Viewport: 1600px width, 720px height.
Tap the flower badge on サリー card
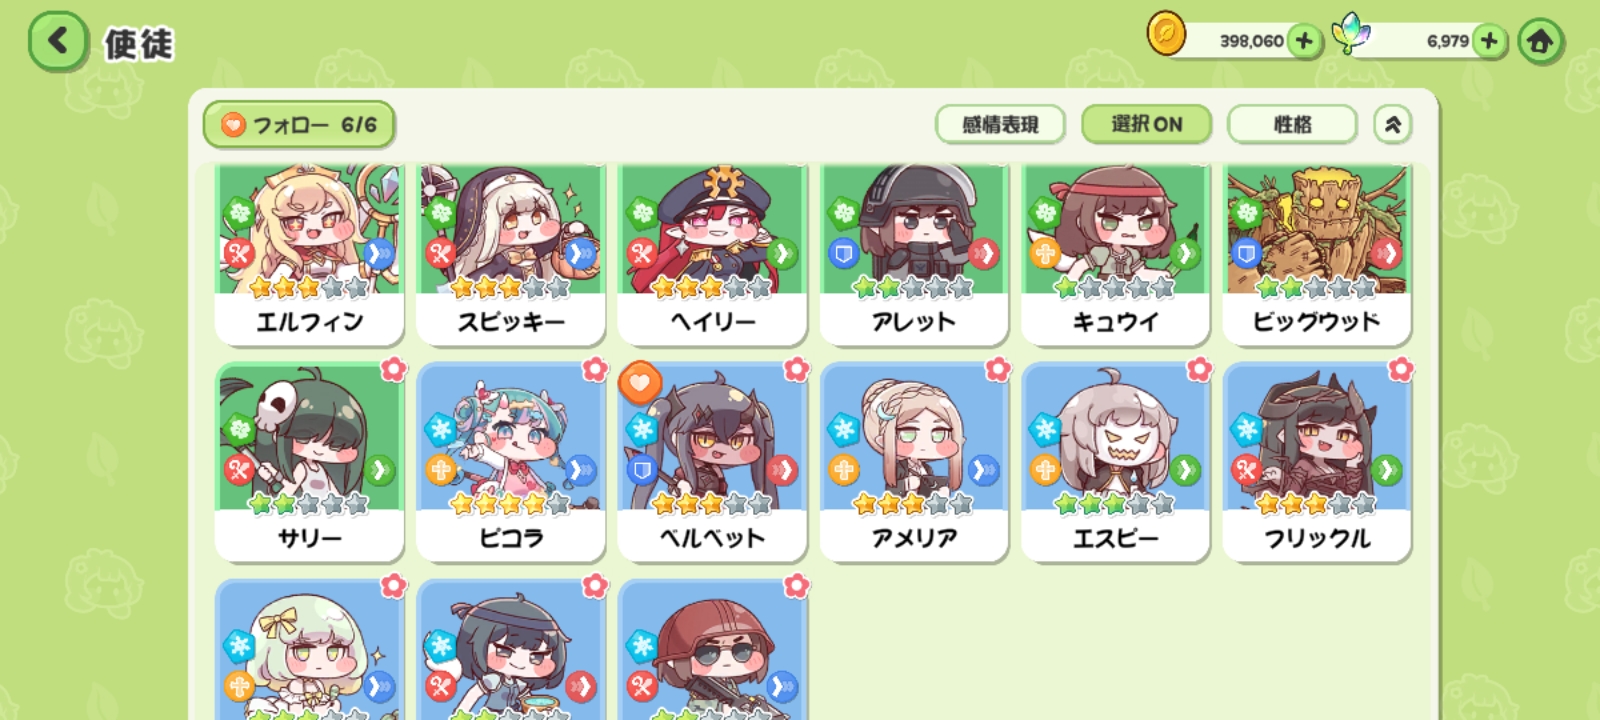(394, 369)
